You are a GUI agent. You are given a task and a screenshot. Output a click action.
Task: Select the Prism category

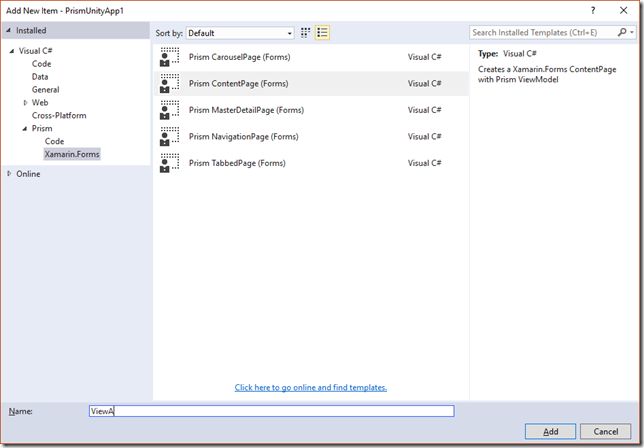(x=42, y=129)
